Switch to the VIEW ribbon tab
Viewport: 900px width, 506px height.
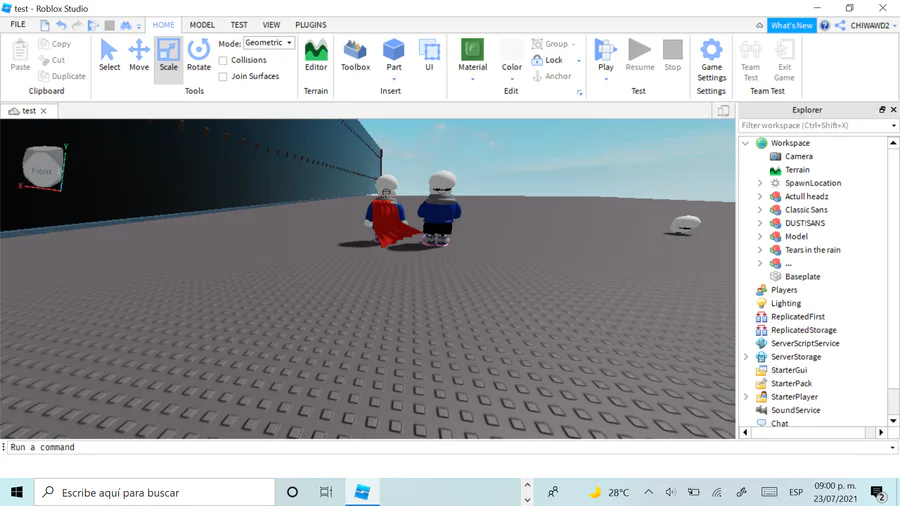(271, 25)
